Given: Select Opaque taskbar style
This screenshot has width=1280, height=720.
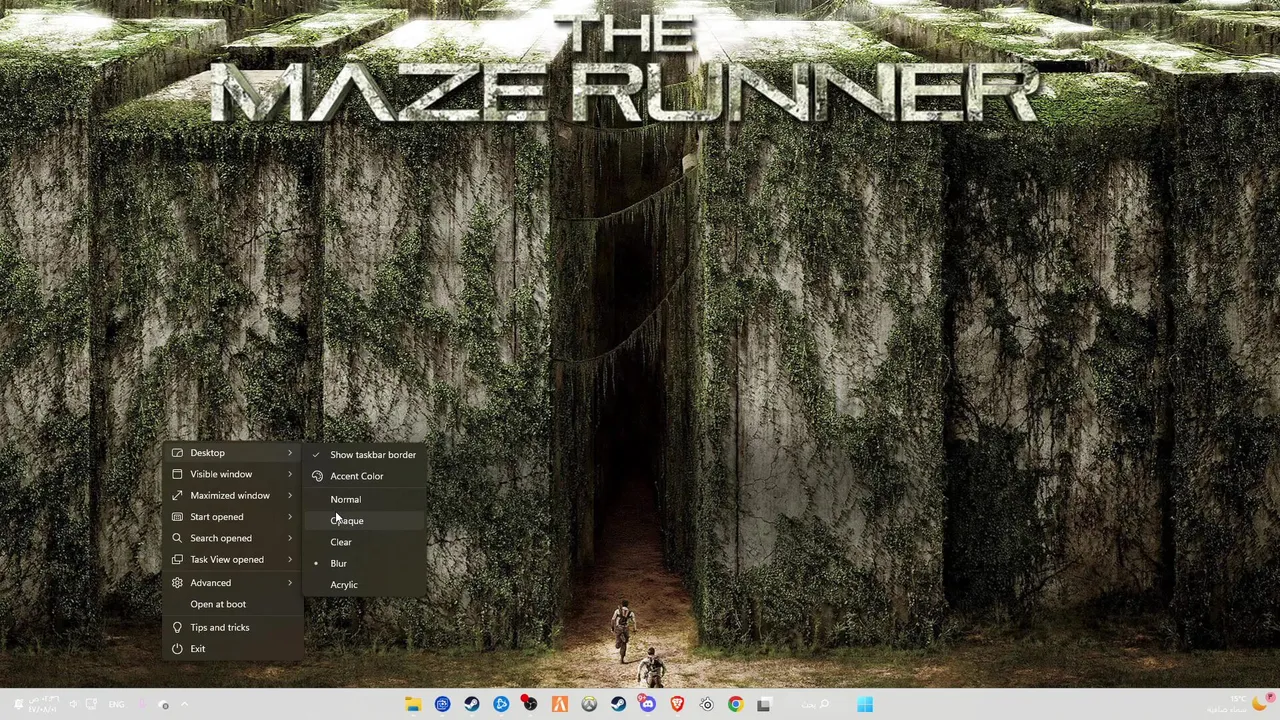Looking at the screenshot, I should coord(365,520).
